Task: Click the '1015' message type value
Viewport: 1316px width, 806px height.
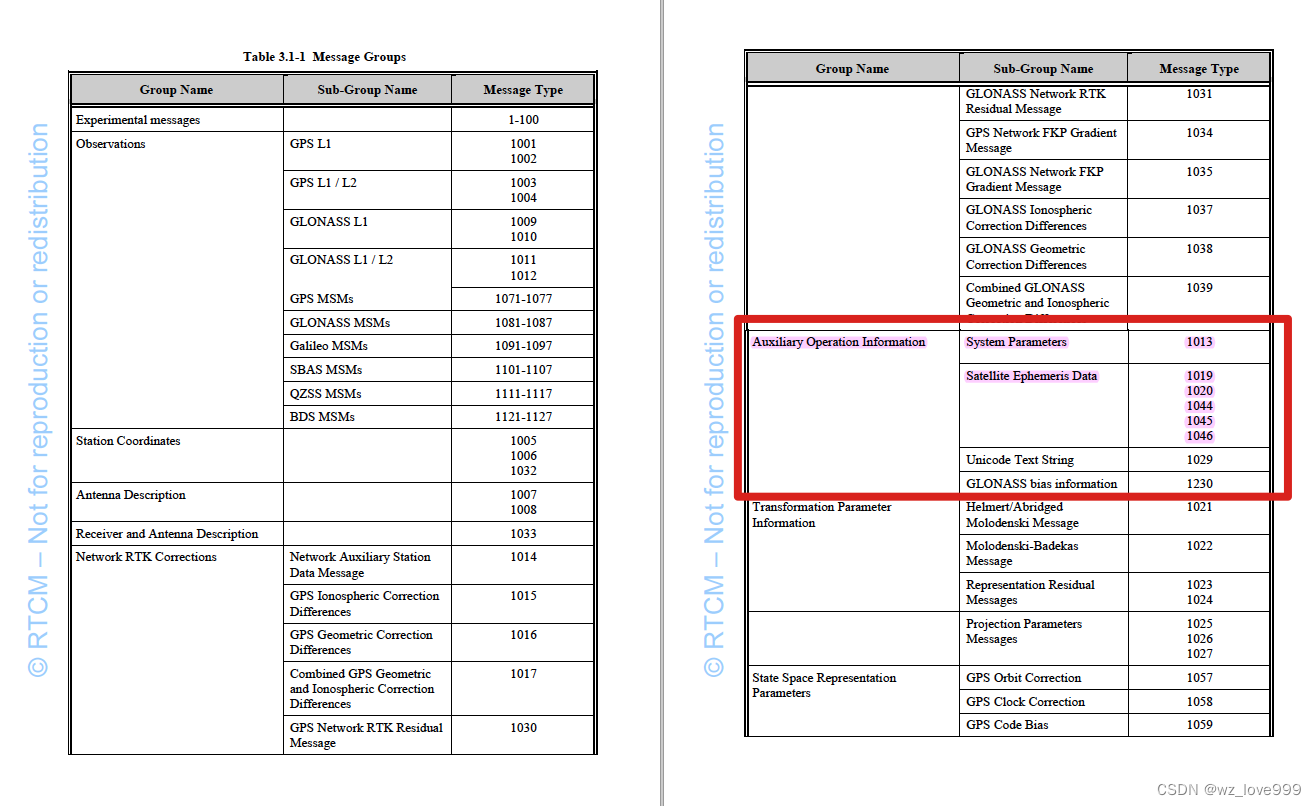Action: click(x=523, y=596)
